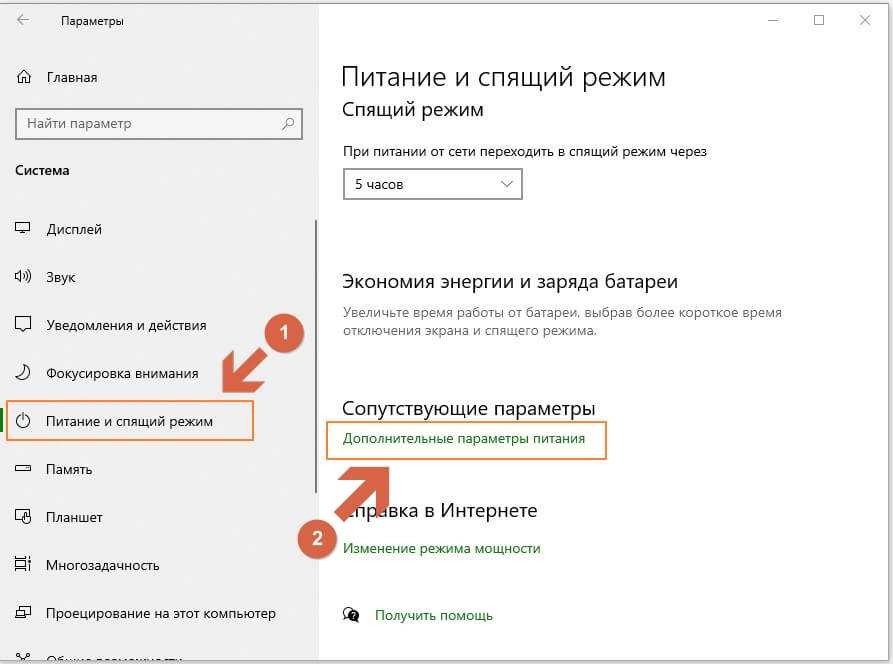Click Экономия энергии и заряда батареи heading
The image size is (893, 664).
coord(510,281)
